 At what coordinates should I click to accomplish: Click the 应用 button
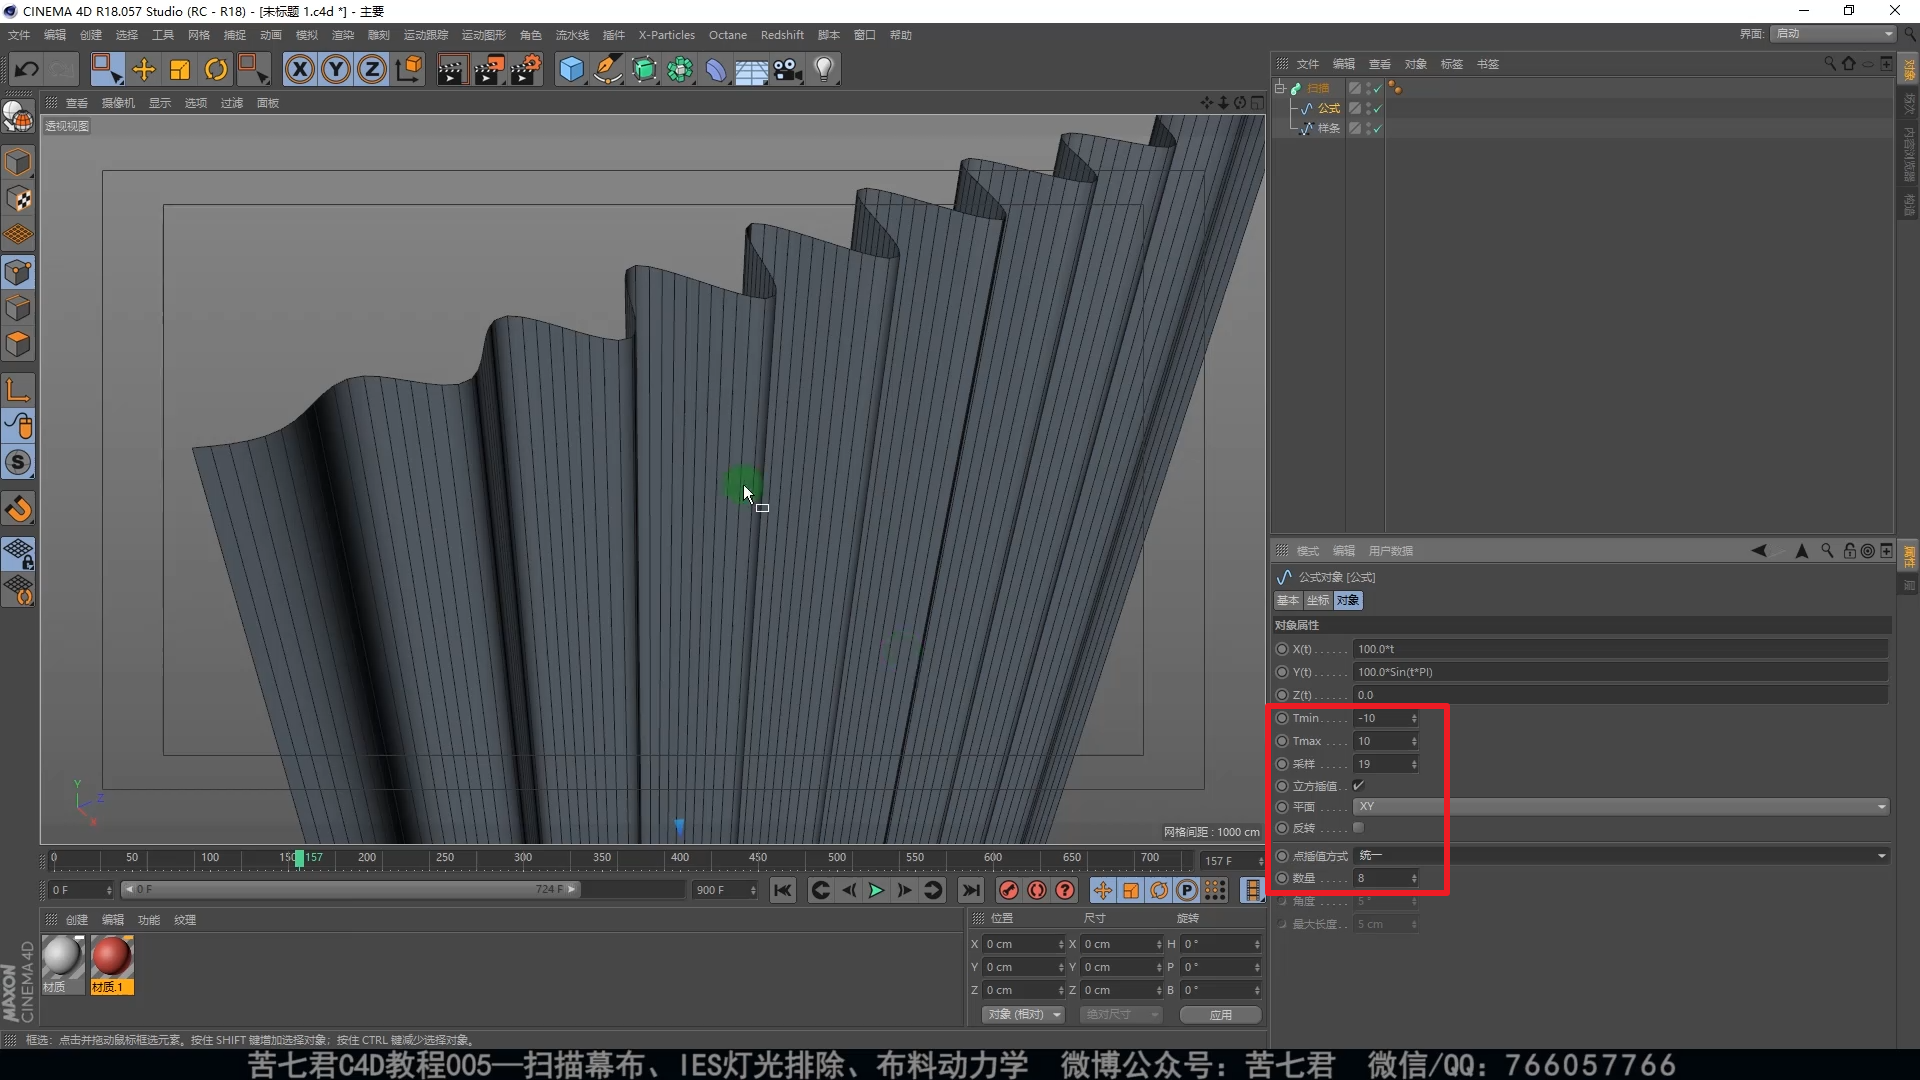(x=1220, y=1015)
